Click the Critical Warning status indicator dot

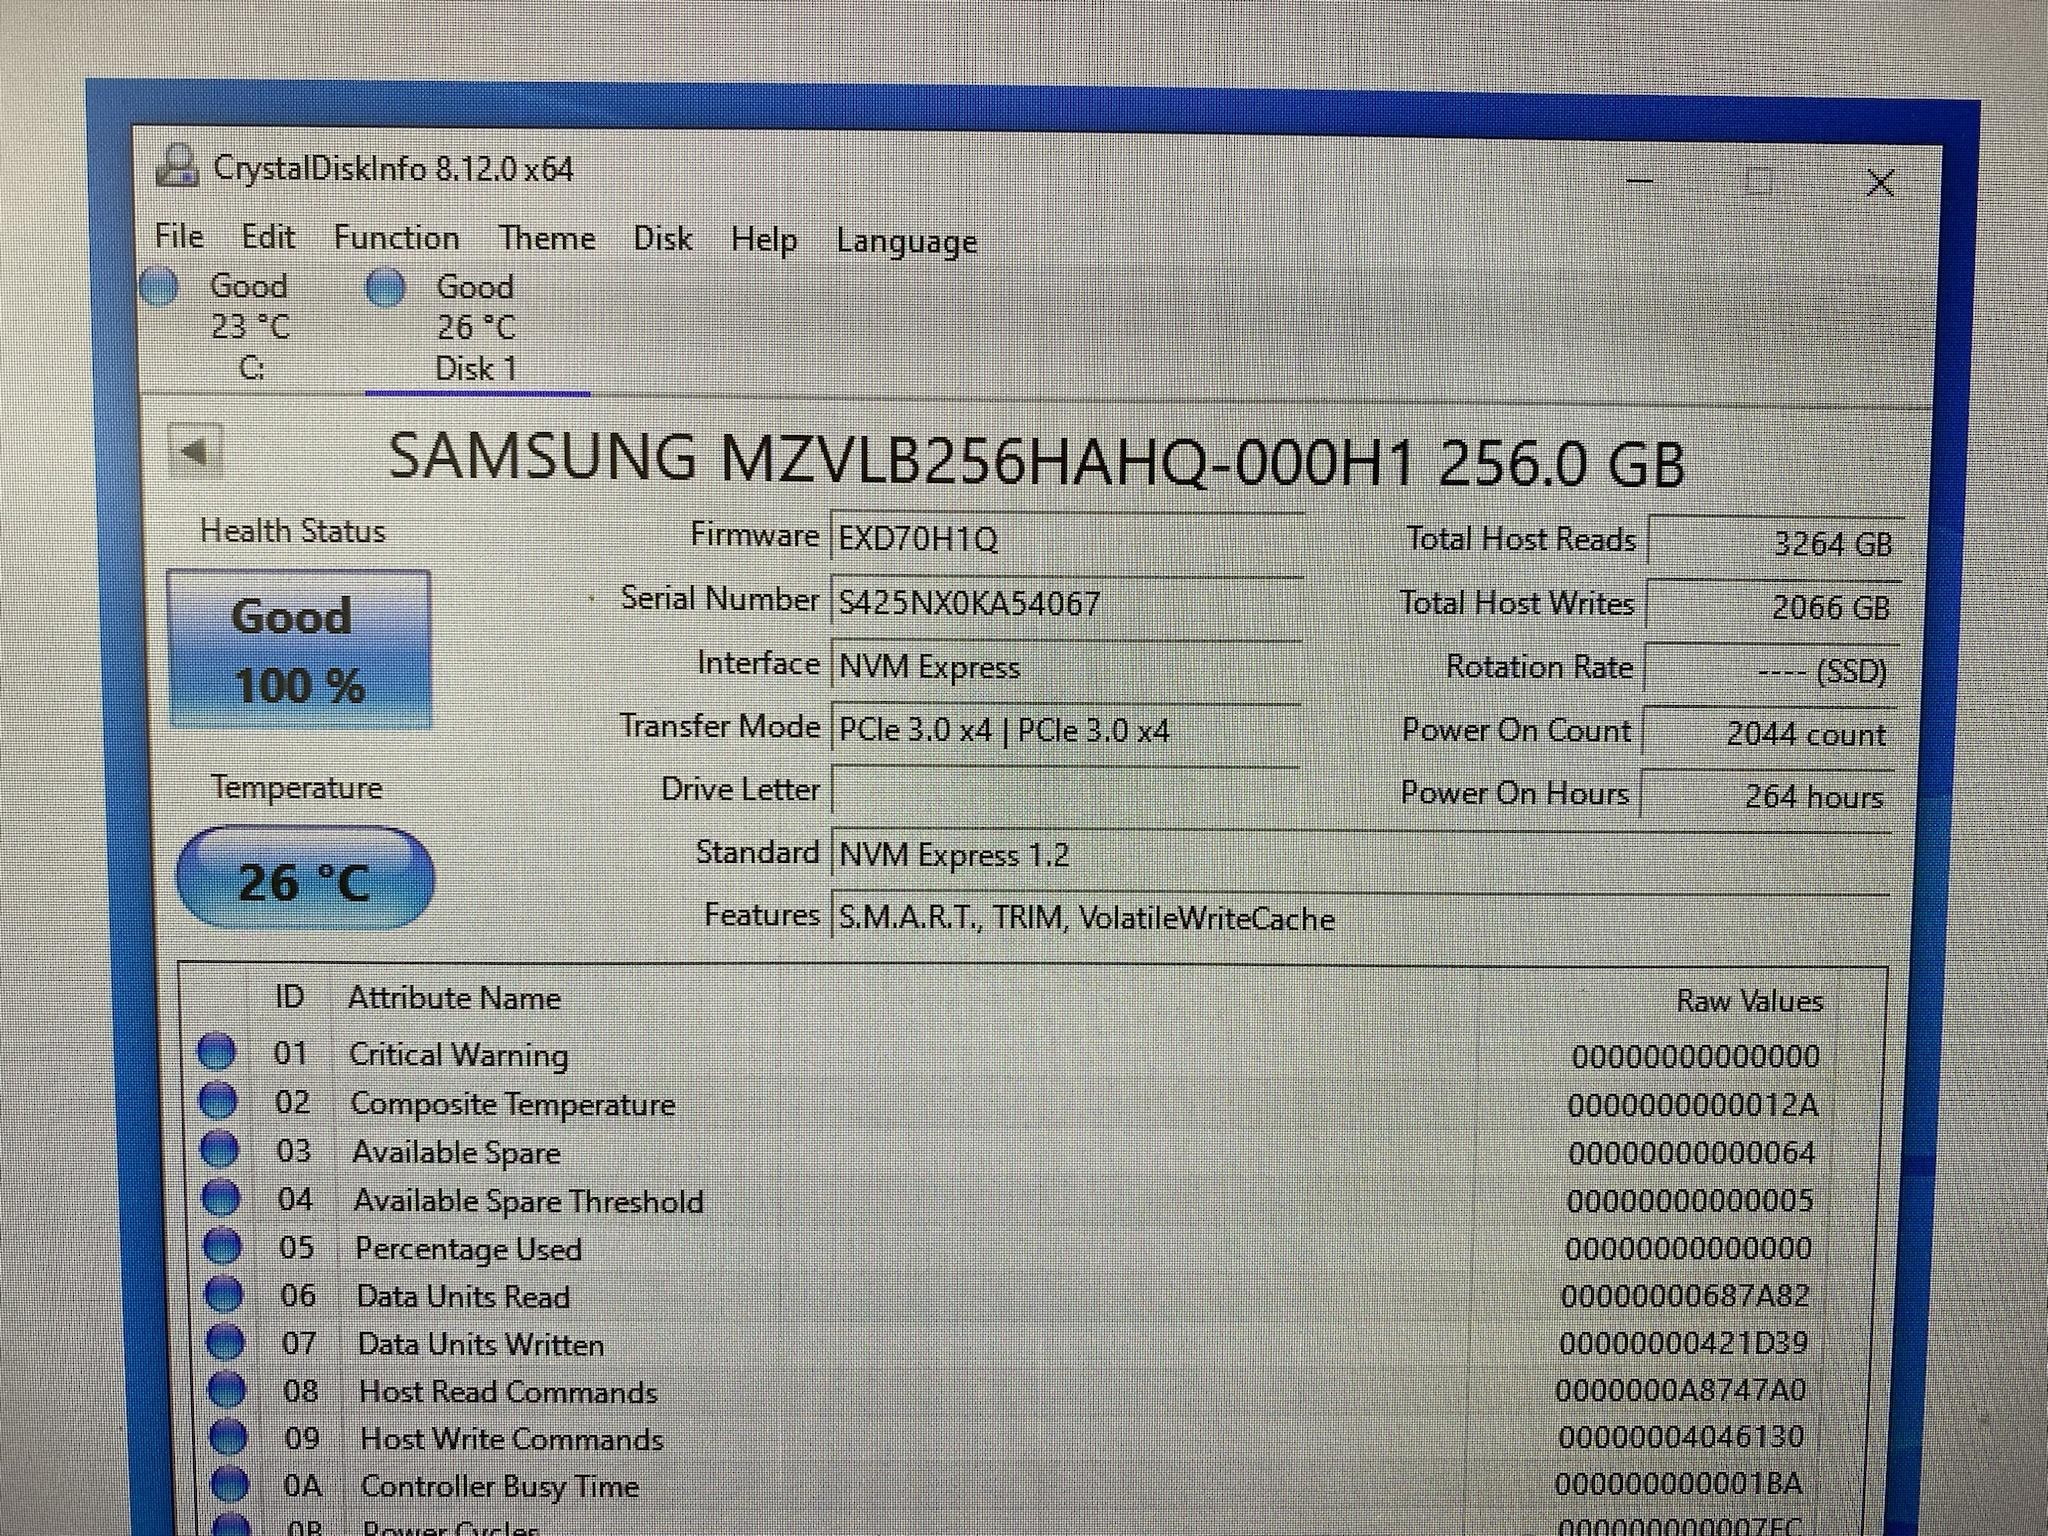[217, 1052]
